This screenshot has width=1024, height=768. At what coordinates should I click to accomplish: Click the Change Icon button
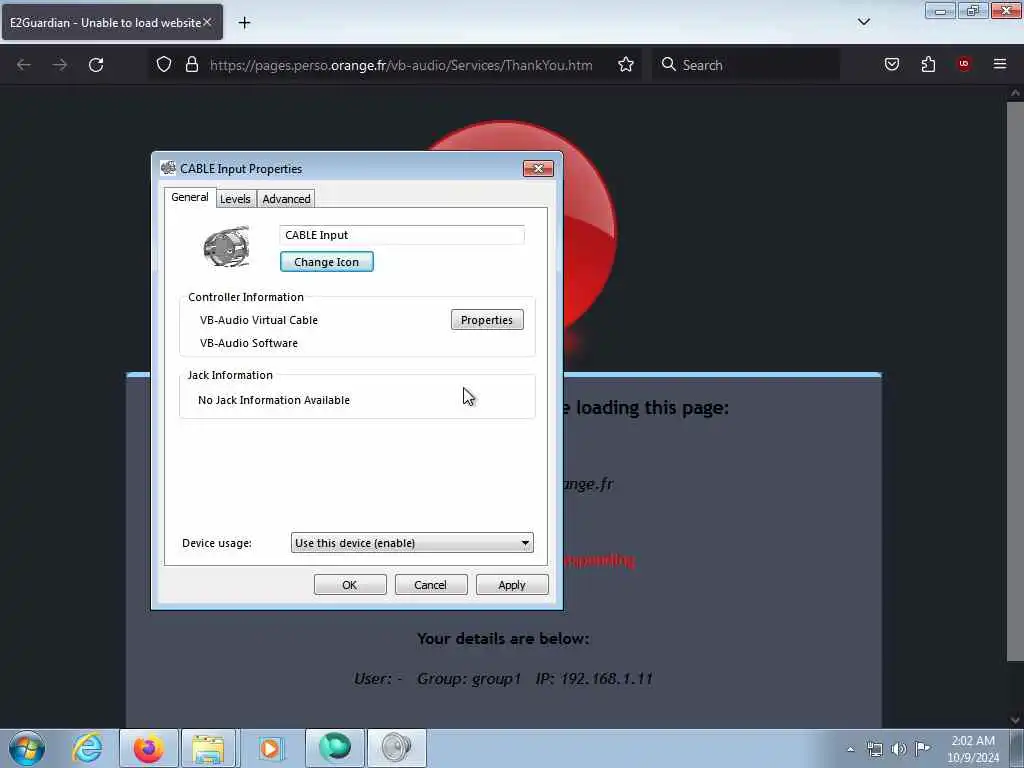pyautogui.click(x=327, y=262)
